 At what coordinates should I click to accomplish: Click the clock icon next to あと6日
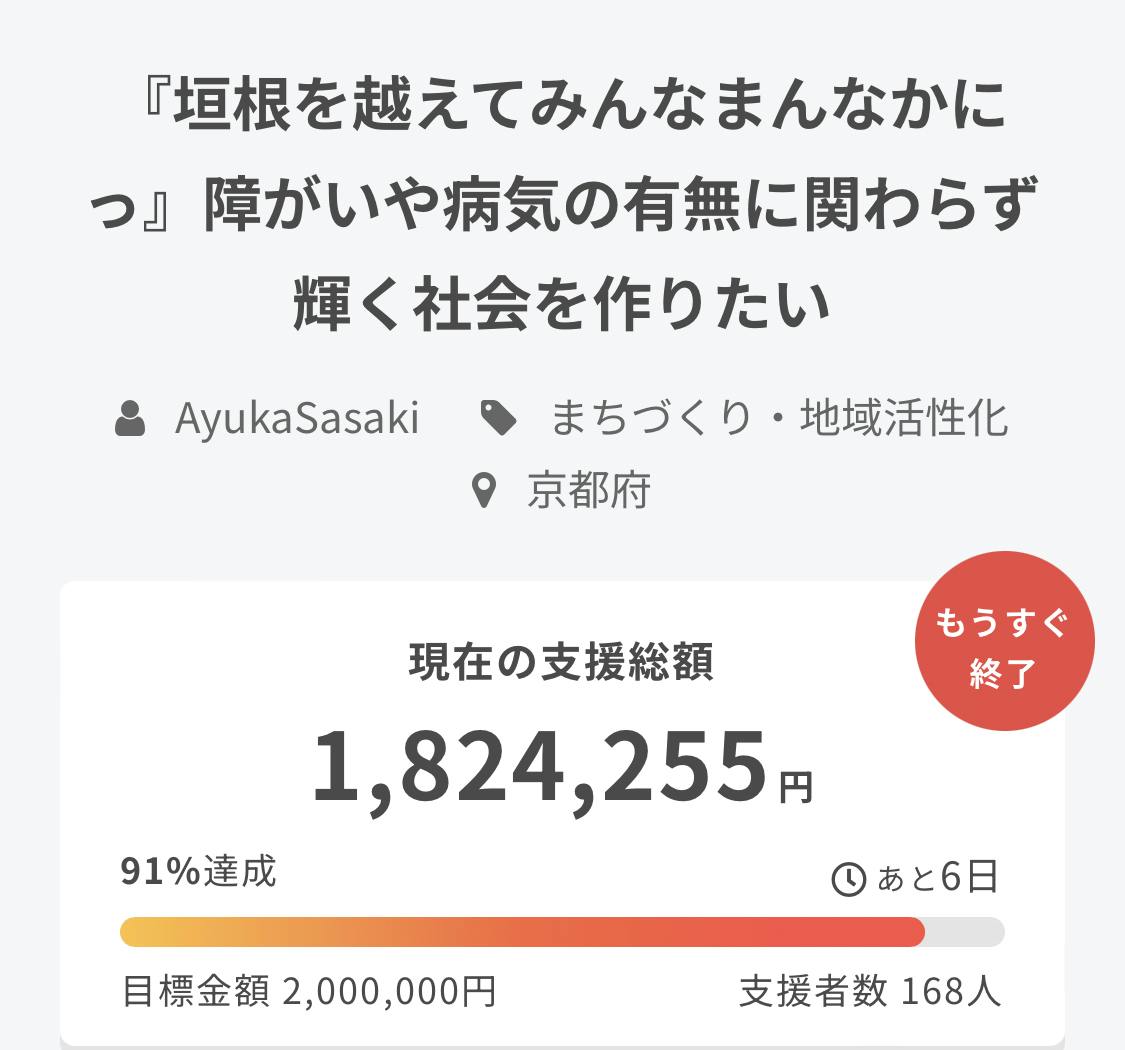(x=849, y=879)
